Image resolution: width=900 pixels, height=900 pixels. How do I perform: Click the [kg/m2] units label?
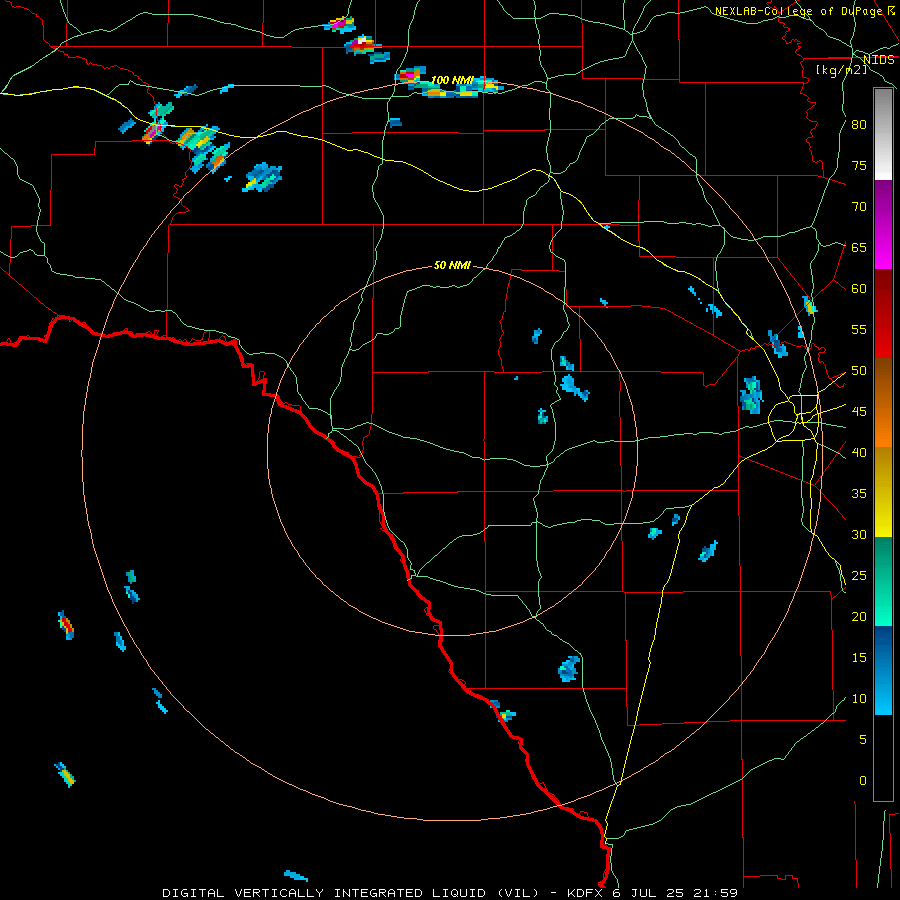[x=841, y=69]
